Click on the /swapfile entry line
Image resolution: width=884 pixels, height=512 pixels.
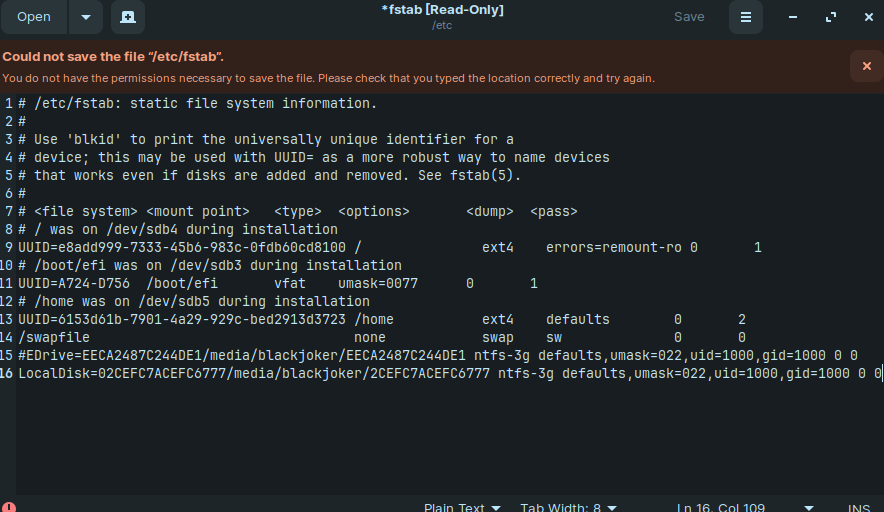tap(382, 337)
